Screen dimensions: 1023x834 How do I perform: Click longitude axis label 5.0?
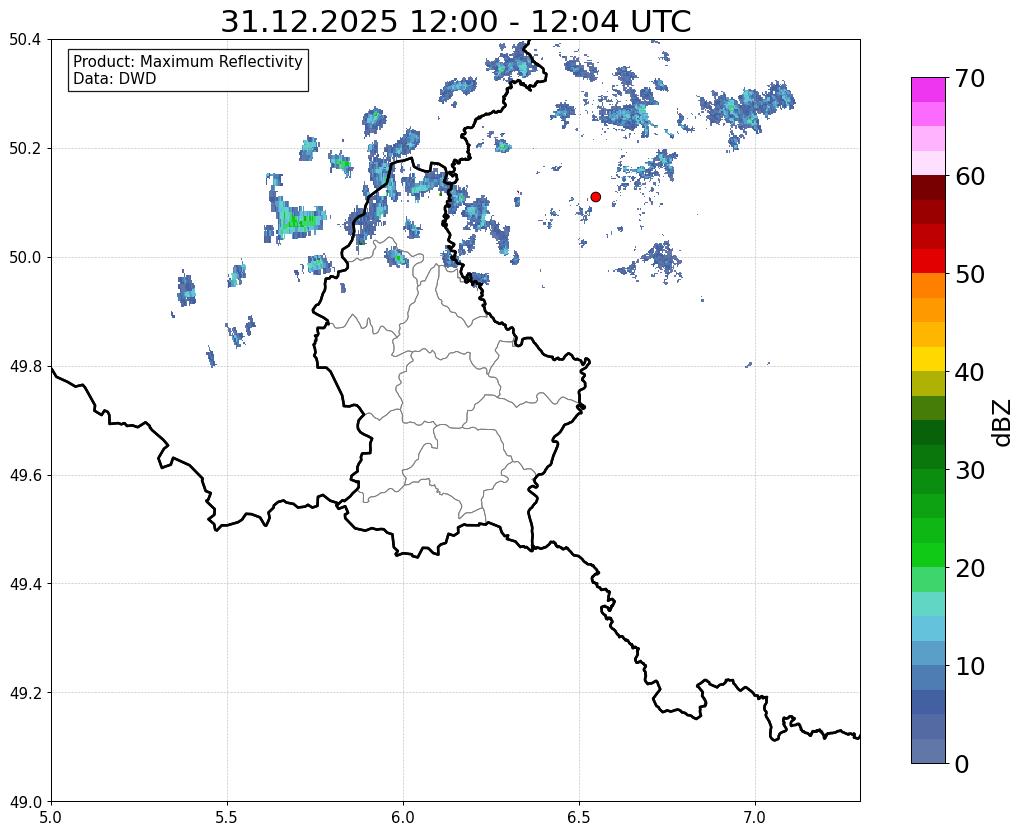[x=51, y=817]
